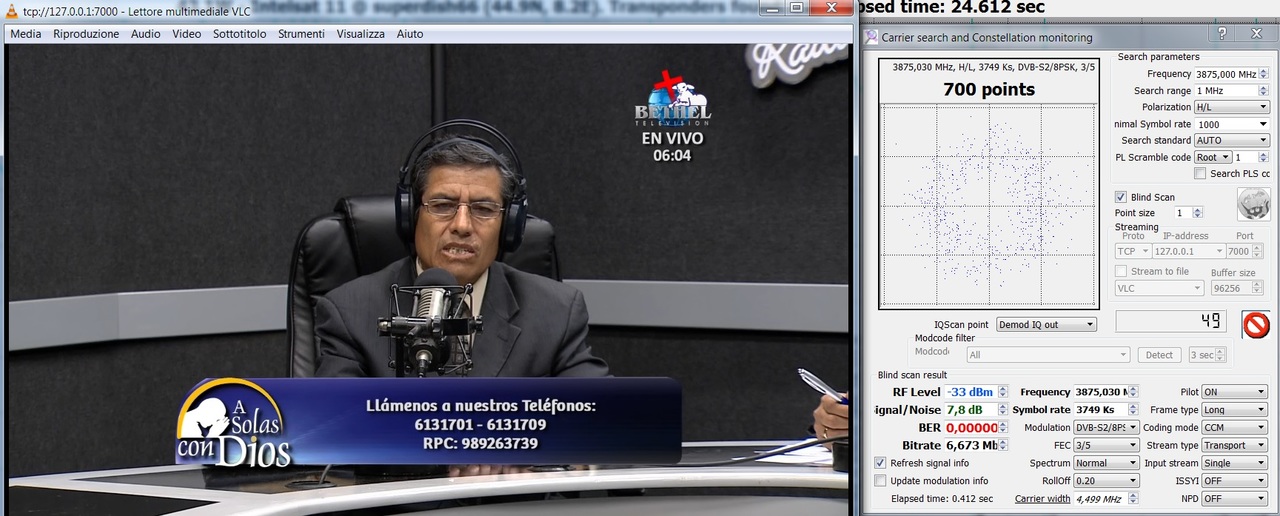Viewport: 1280px width, 516px height.
Task: Open the Stream type Transport dropdown
Action: pos(1234,445)
